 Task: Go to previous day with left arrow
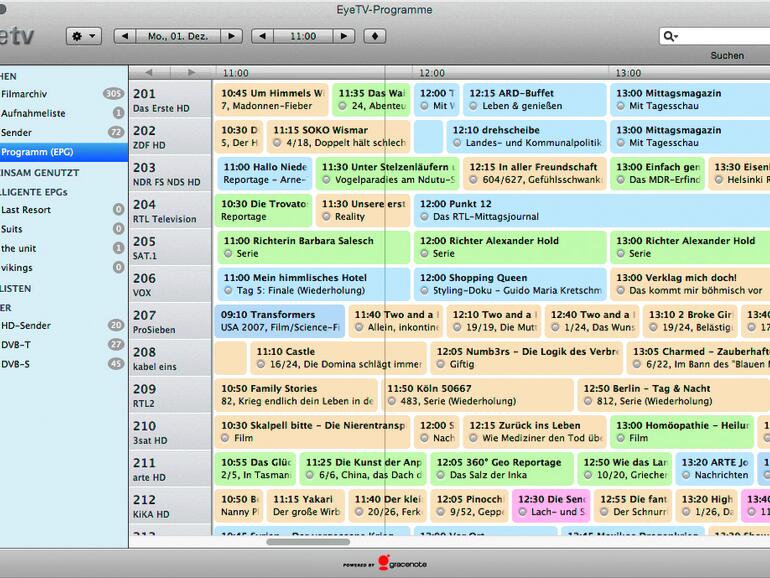coord(125,36)
